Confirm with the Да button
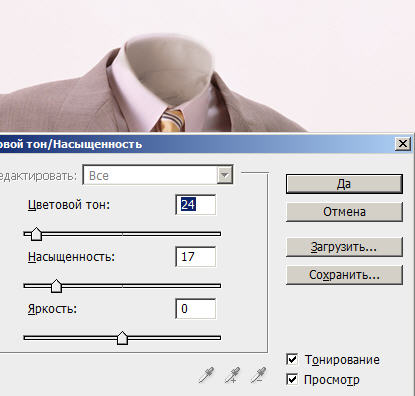This screenshot has height=396, width=415. click(x=344, y=184)
